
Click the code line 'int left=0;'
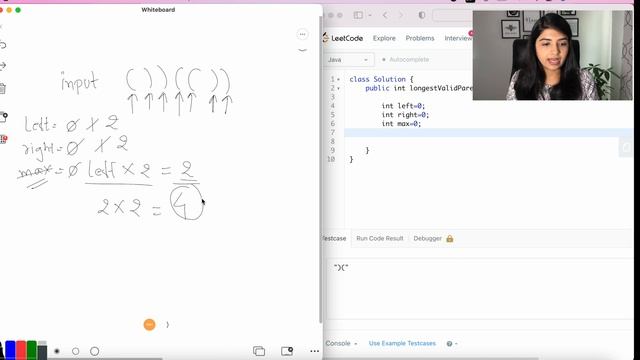click(x=403, y=106)
